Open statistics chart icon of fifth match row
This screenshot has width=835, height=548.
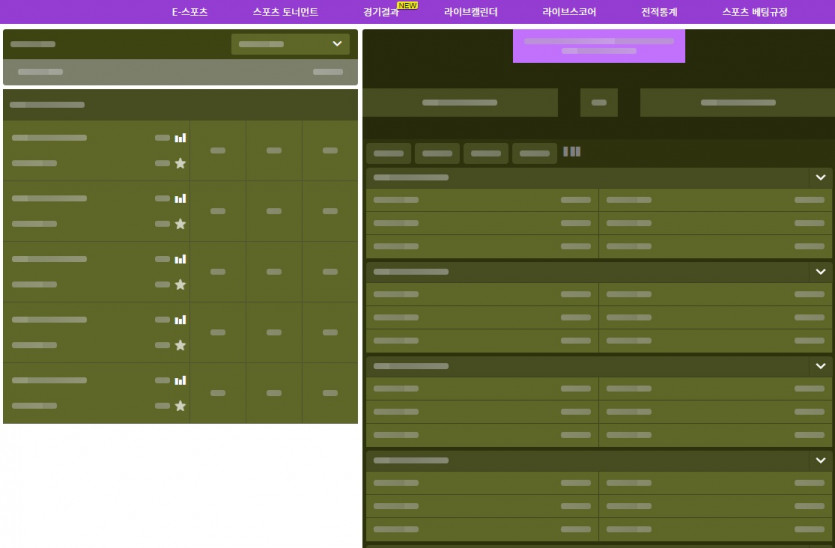click(x=181, y=380)
